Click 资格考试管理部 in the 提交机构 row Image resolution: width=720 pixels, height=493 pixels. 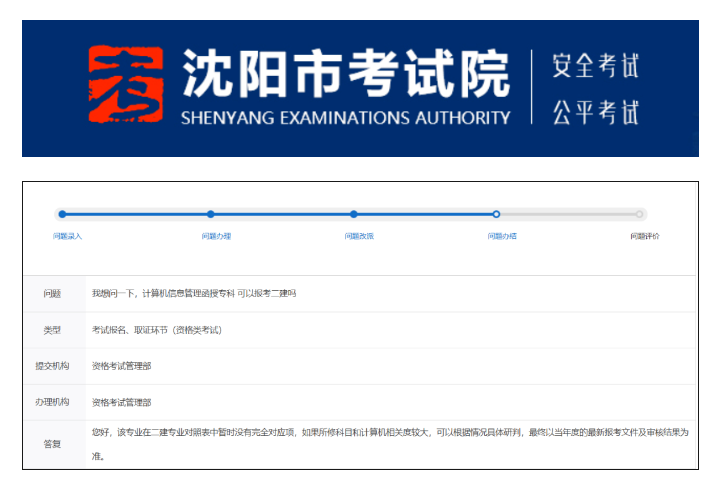tap(121, 366)
